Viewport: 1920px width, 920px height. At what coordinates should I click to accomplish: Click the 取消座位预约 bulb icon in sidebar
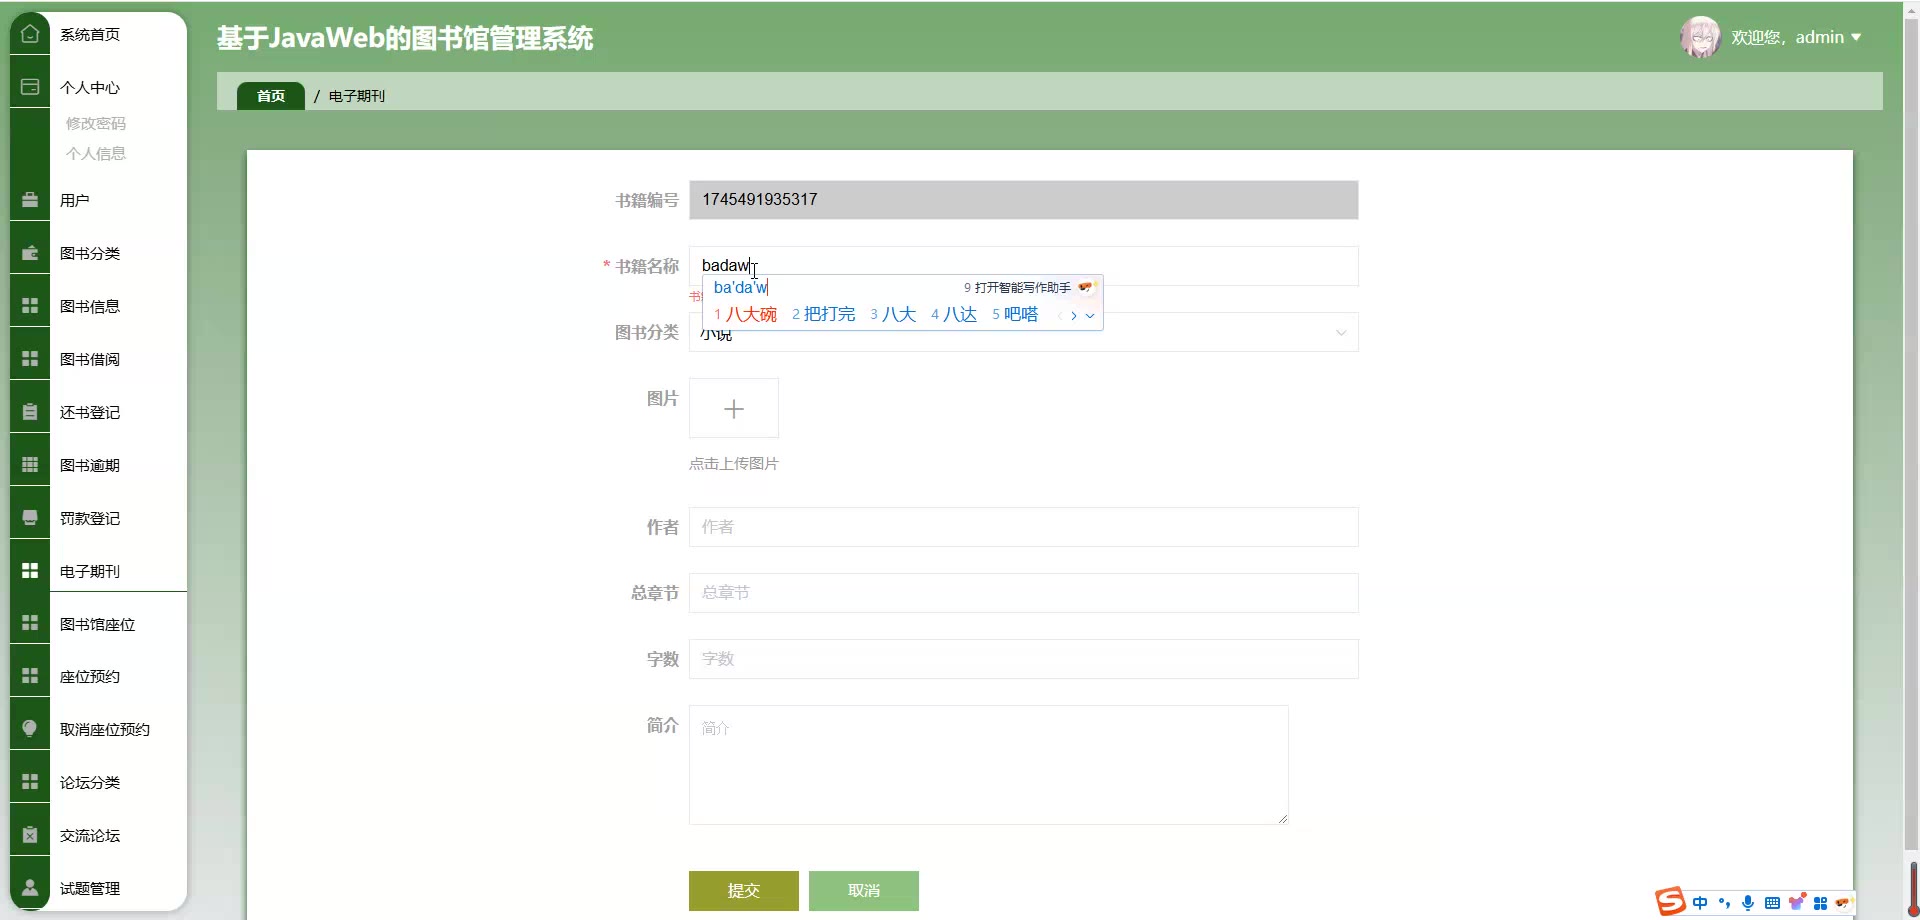click(x=30, y=729)
